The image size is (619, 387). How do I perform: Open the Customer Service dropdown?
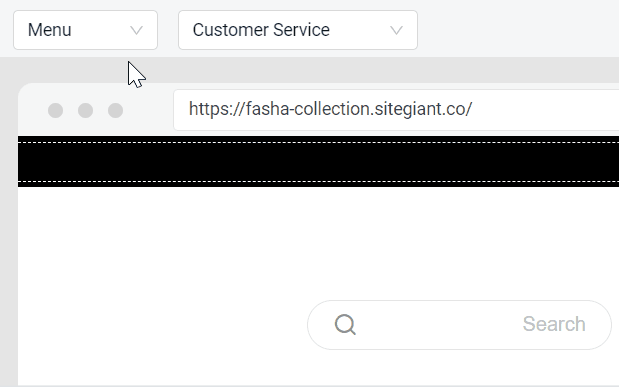coord(298,30)
